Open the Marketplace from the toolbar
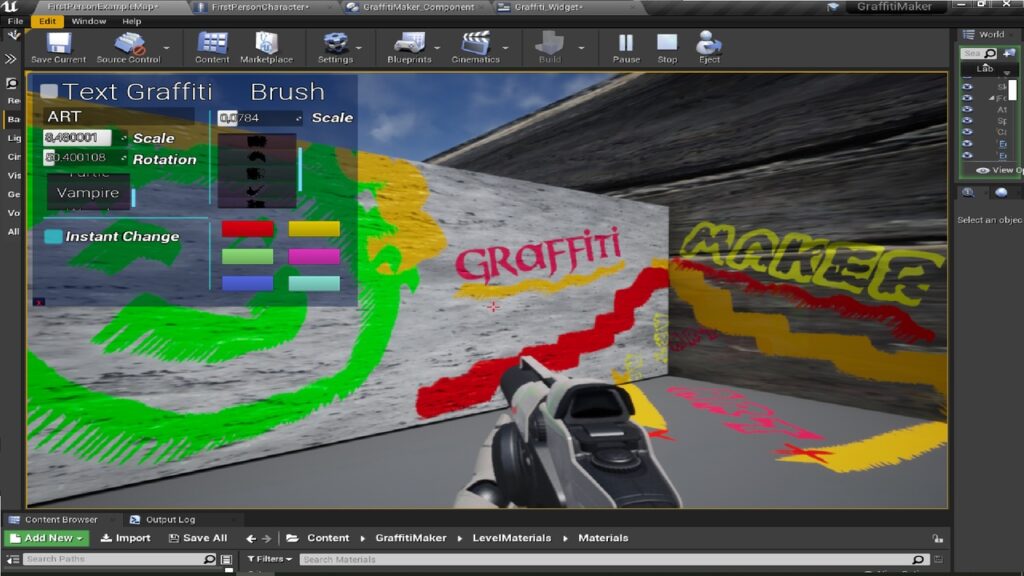1024x576 pixels. tap(266, 44)
